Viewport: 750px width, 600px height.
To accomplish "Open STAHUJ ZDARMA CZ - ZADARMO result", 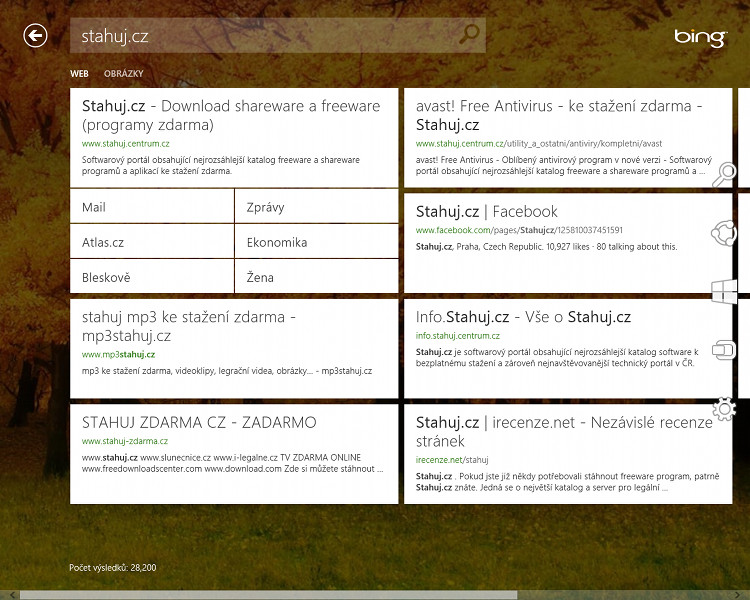I will click(199, 422).
